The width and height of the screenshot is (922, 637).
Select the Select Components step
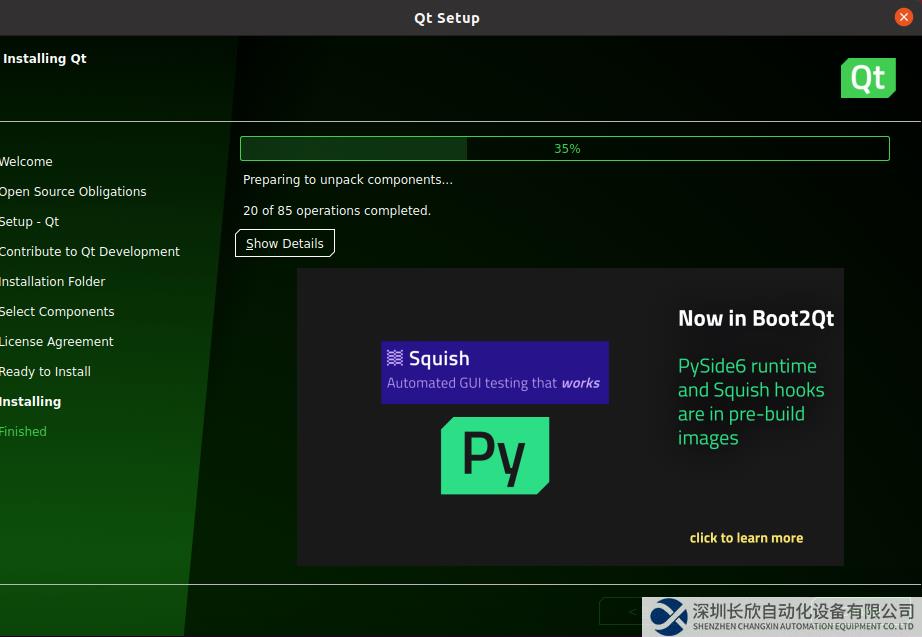tap(57, 311)
